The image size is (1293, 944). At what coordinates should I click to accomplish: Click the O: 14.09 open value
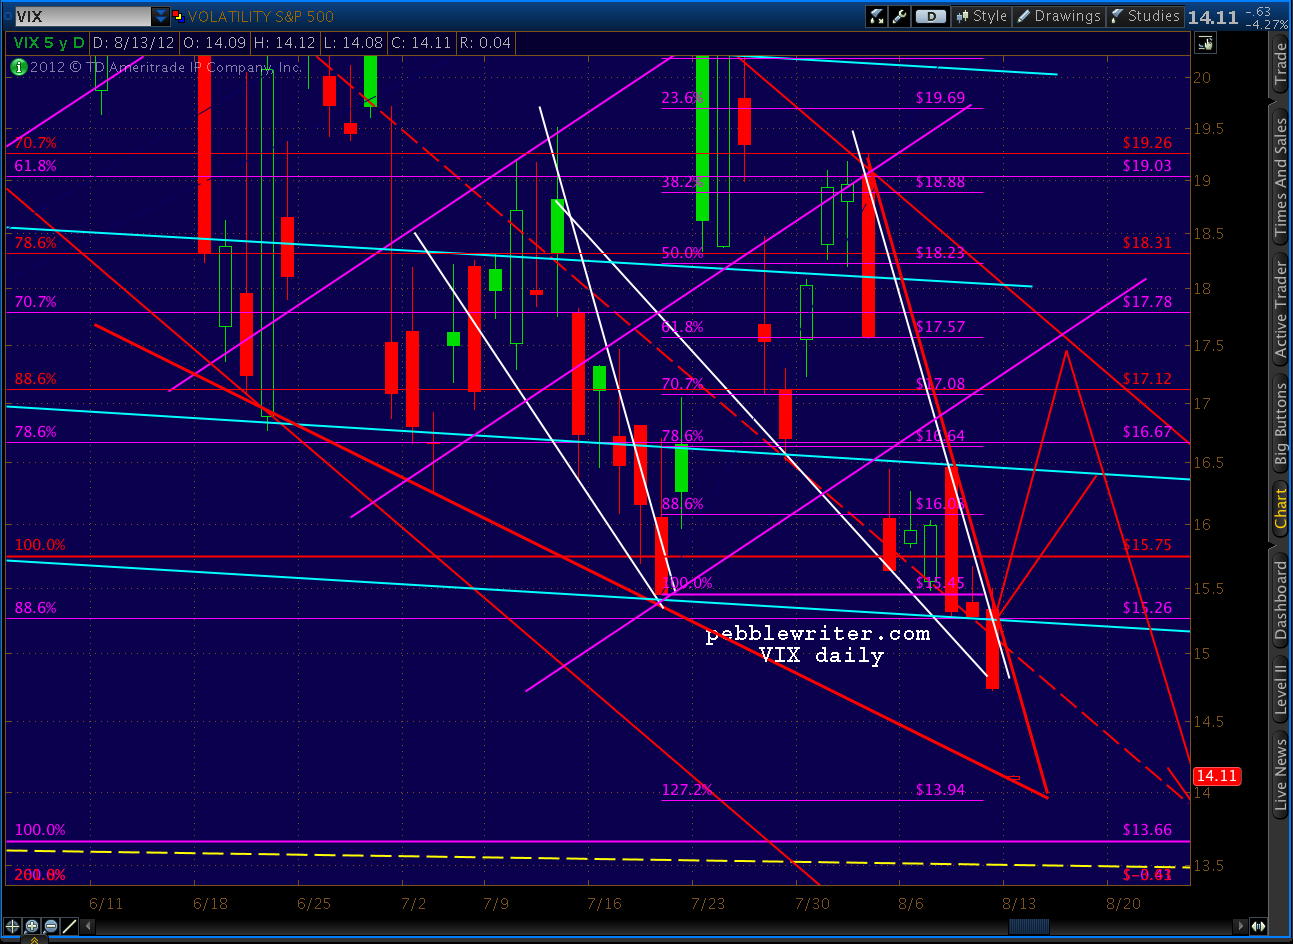coord(216,42)
